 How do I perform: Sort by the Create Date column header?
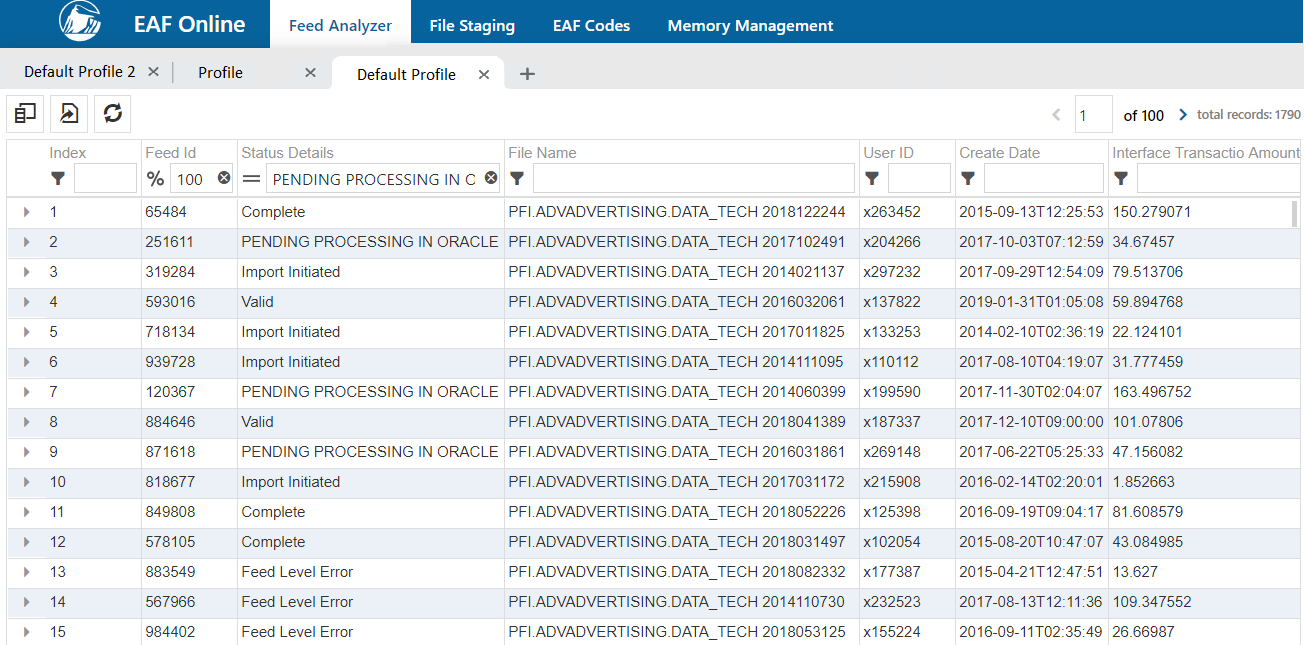(1000, 153)
